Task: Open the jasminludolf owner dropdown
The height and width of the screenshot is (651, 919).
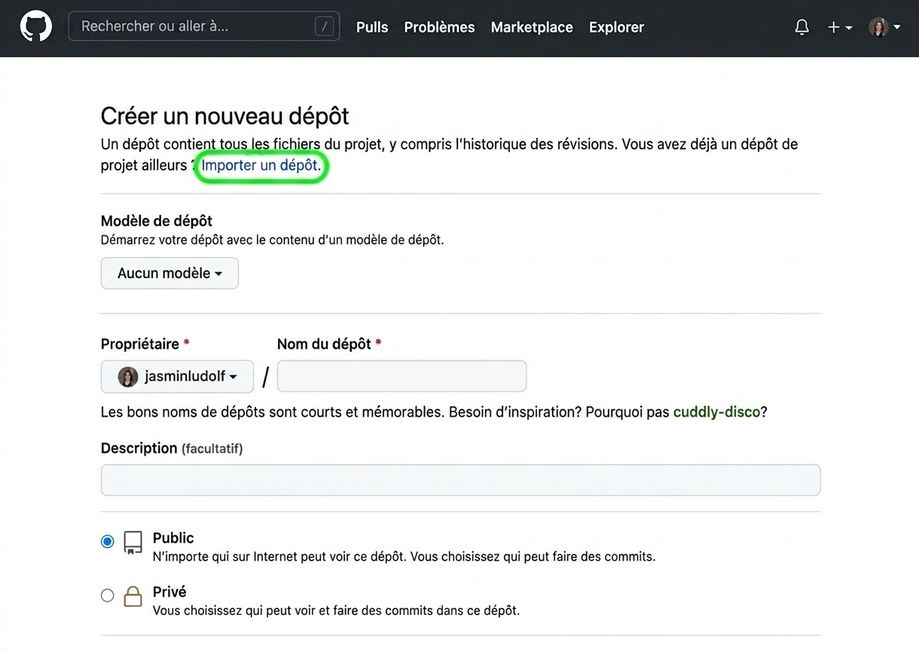Action: pyautogui.click(x=177, y=376)
